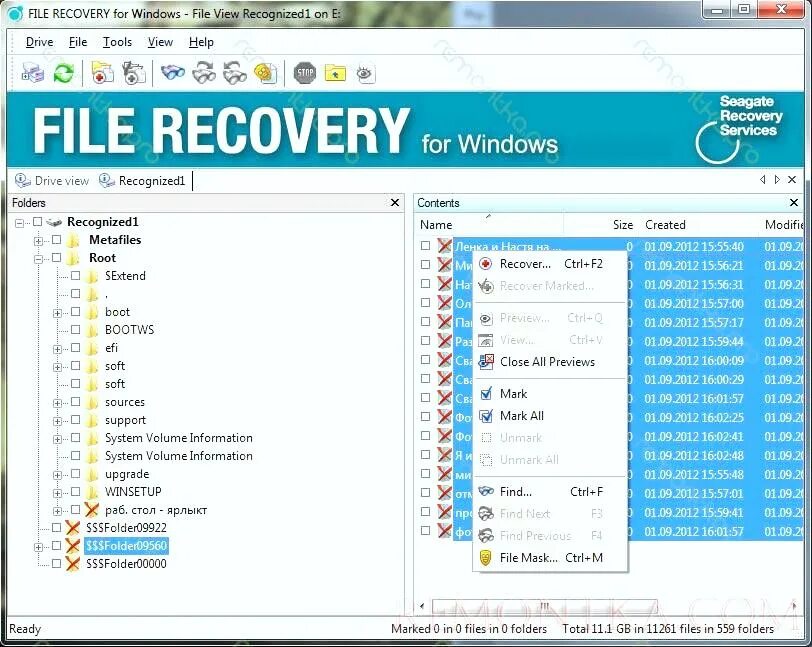Check the Recognized1 root checkbox

(x=37, y=222)
